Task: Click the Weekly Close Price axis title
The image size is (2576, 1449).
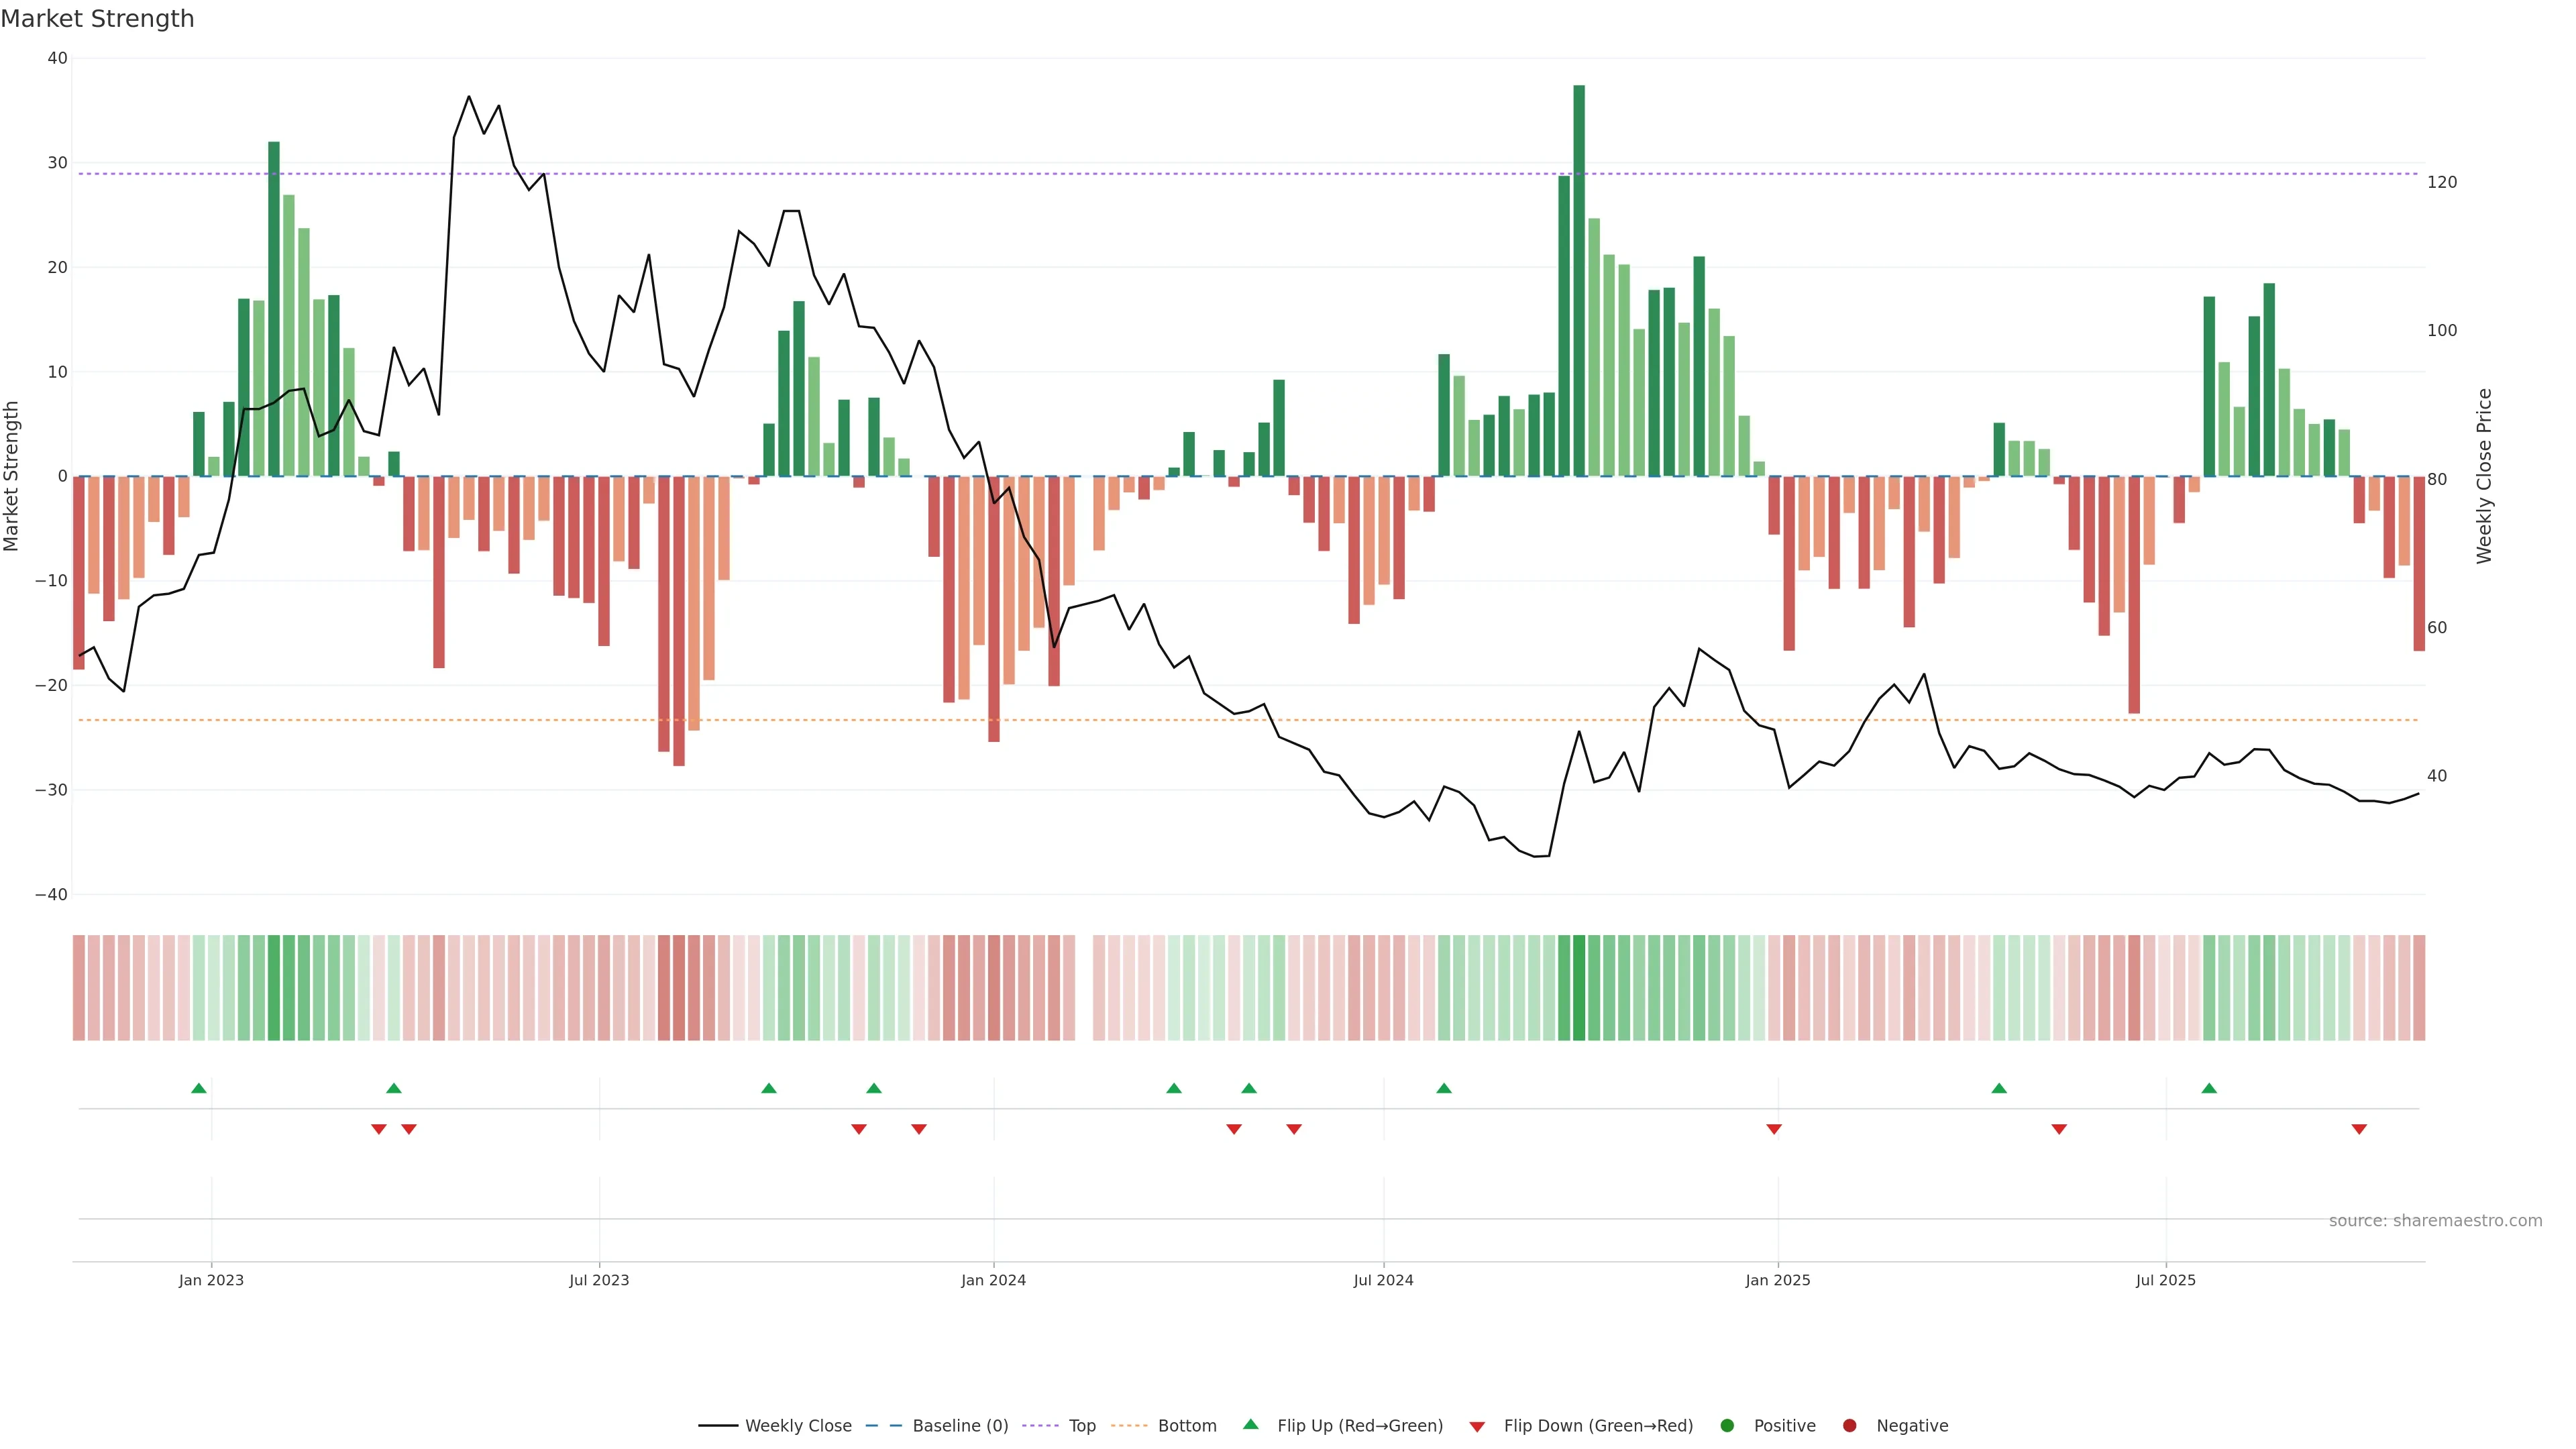Action: [2485, 476]
